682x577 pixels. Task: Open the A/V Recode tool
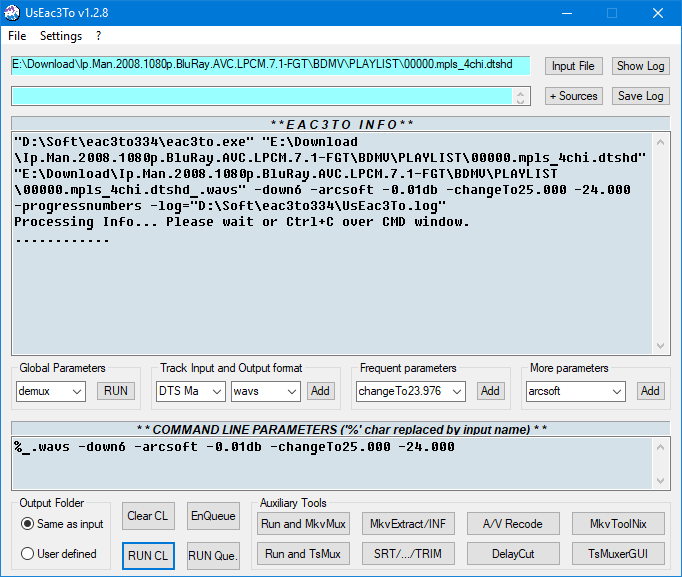(513, 524)
